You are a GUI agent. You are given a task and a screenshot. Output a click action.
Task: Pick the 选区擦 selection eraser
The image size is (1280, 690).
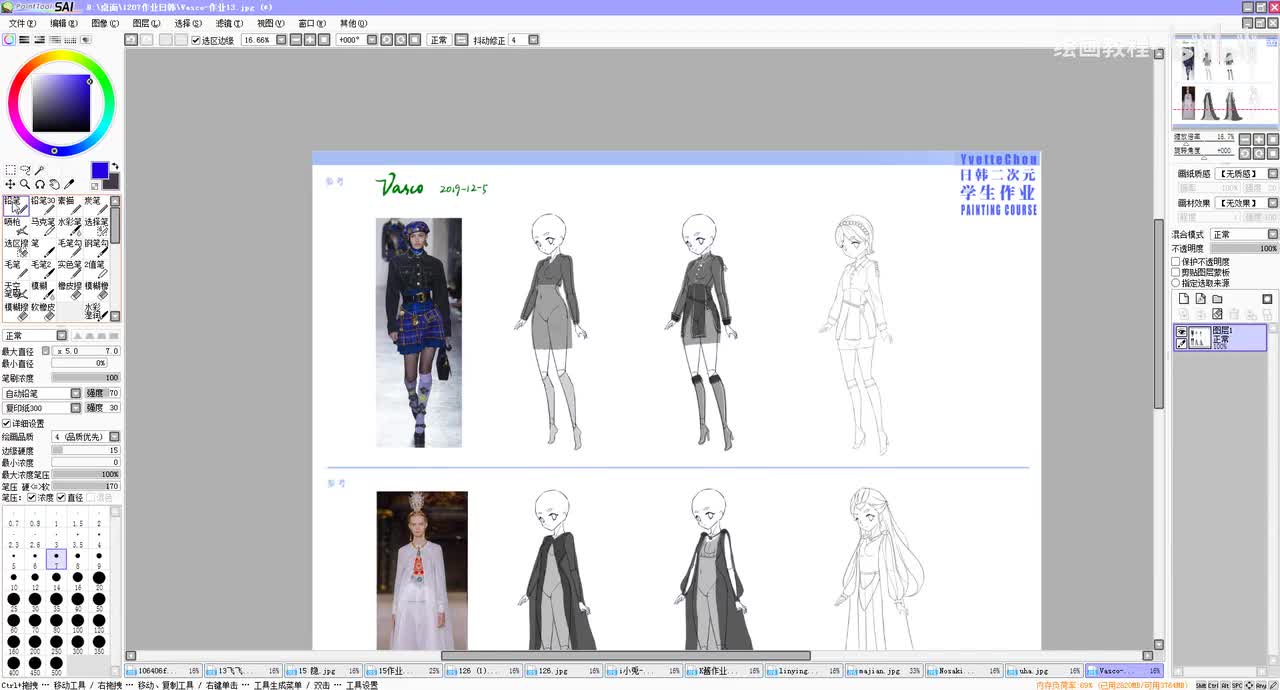click(15, 248)
